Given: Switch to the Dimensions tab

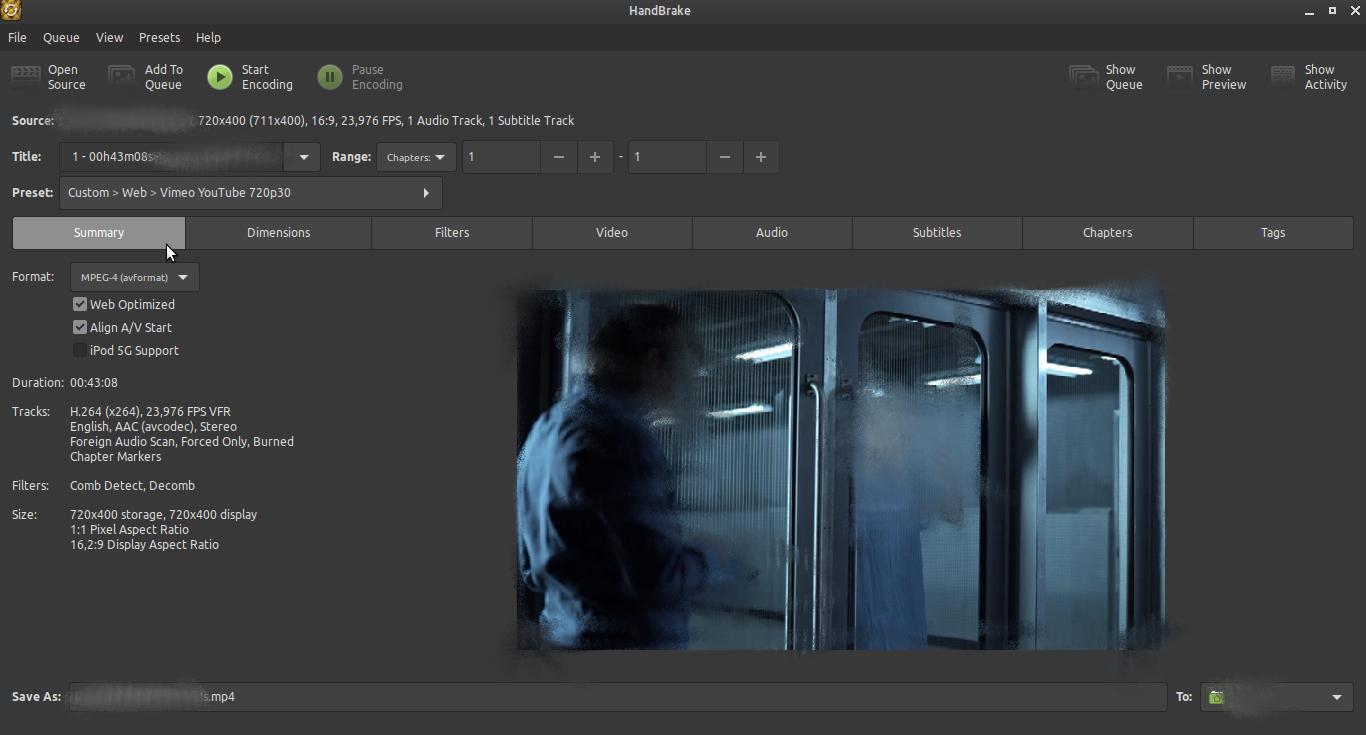Looking at the screenshot, I should click(x=278, y=233).
